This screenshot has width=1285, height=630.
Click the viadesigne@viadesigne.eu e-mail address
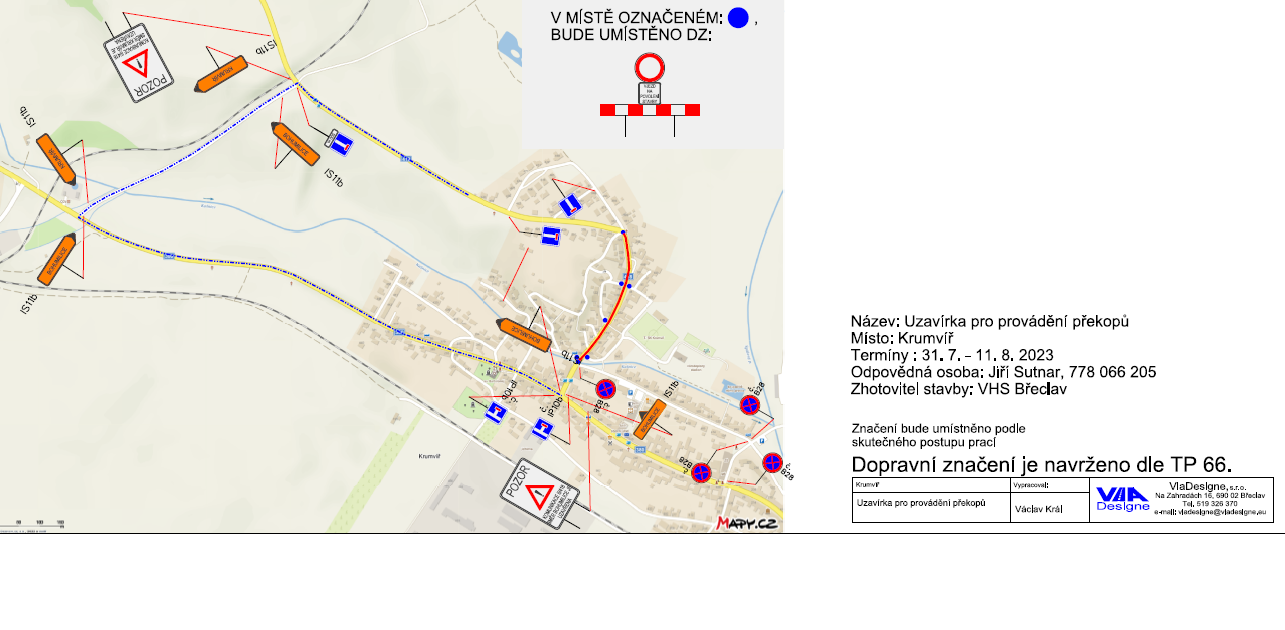click(x=1209, y=512)
